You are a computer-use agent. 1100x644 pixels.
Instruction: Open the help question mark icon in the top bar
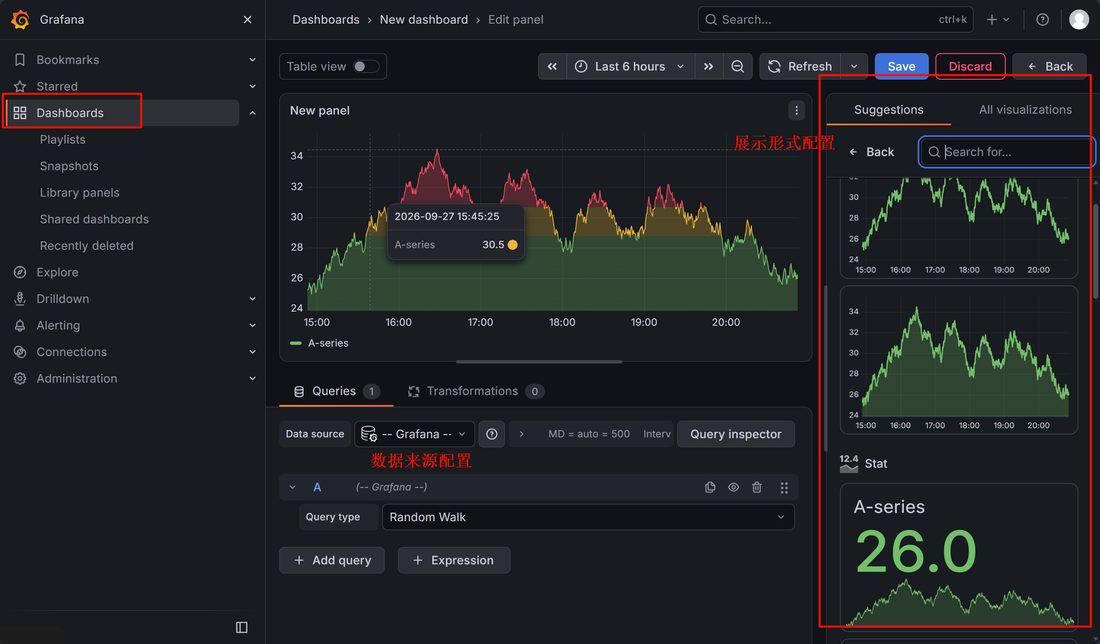click(x=1042, y=20)
